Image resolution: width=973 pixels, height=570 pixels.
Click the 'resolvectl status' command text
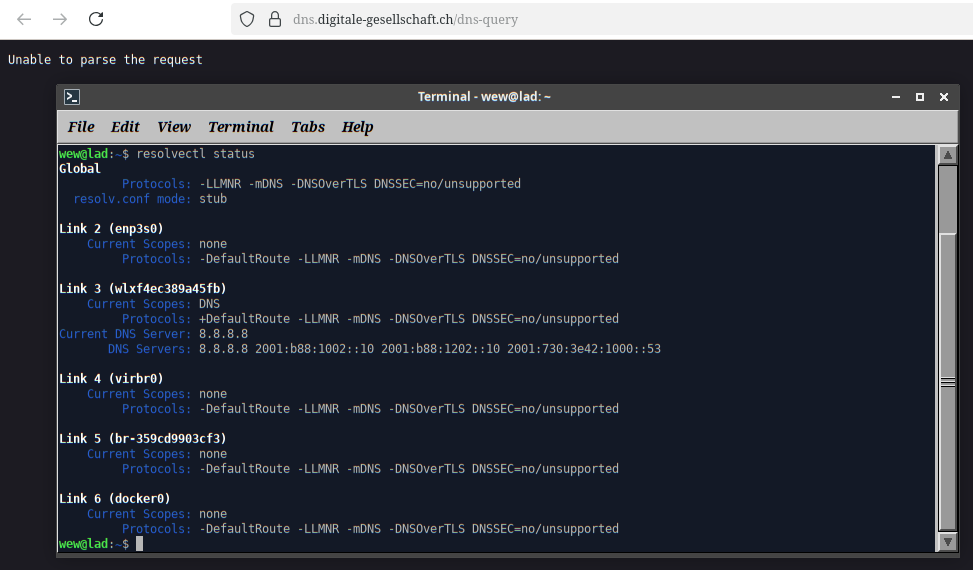point(195,154)
